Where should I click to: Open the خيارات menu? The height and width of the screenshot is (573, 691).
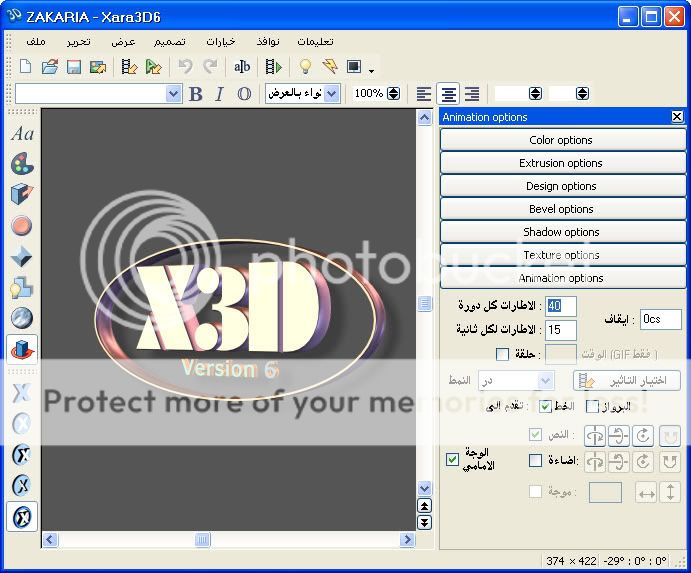point(221,41)
